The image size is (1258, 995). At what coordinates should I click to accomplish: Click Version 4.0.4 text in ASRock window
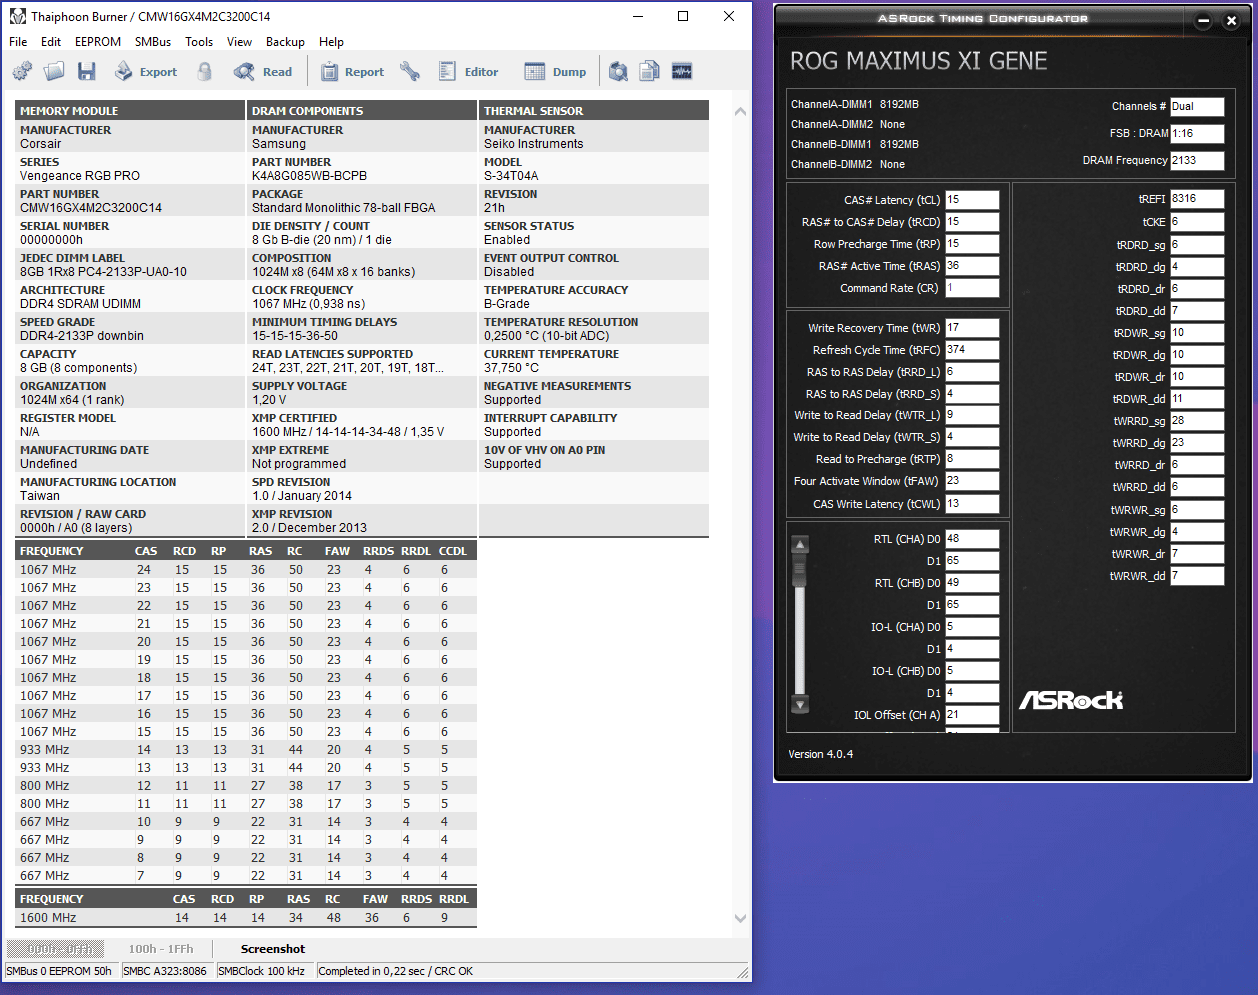click(820, 754)
